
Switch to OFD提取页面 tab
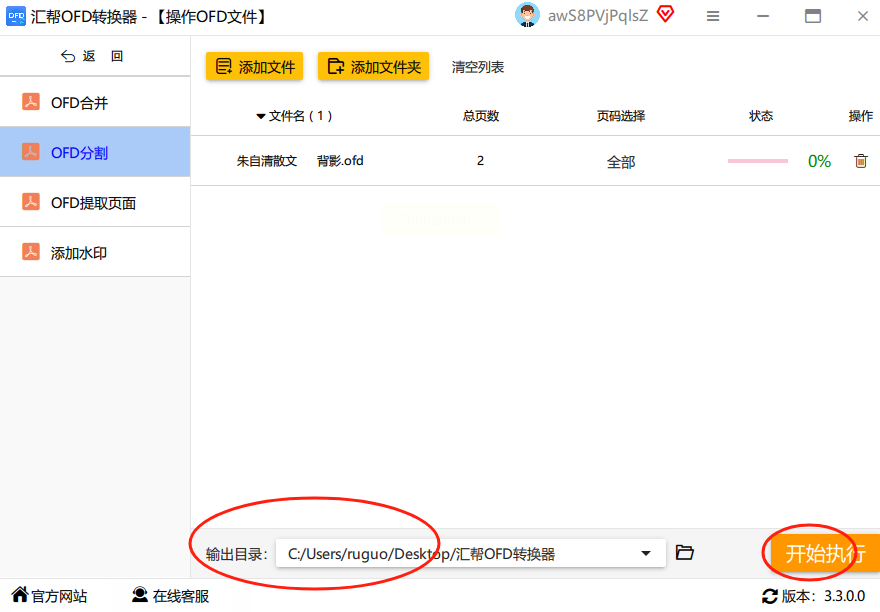(95, 202)
